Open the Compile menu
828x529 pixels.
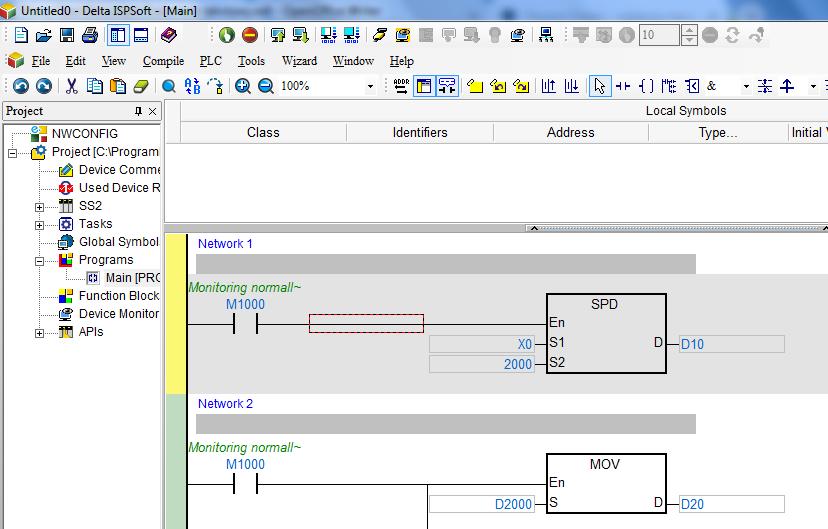(163, 61)
